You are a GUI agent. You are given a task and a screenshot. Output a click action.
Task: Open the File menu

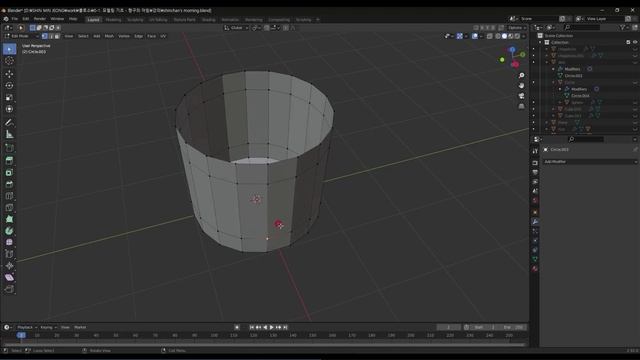click(15, 19)
